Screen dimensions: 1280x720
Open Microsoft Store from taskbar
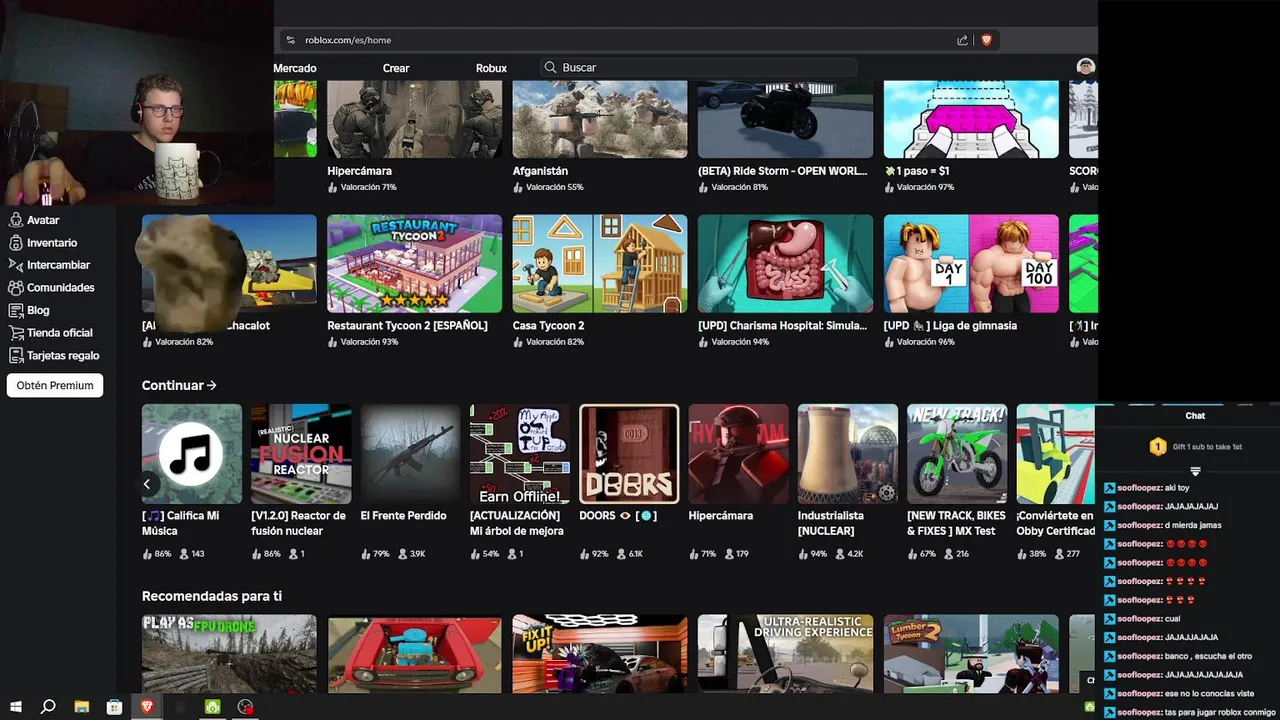click(x=115, y=707)
